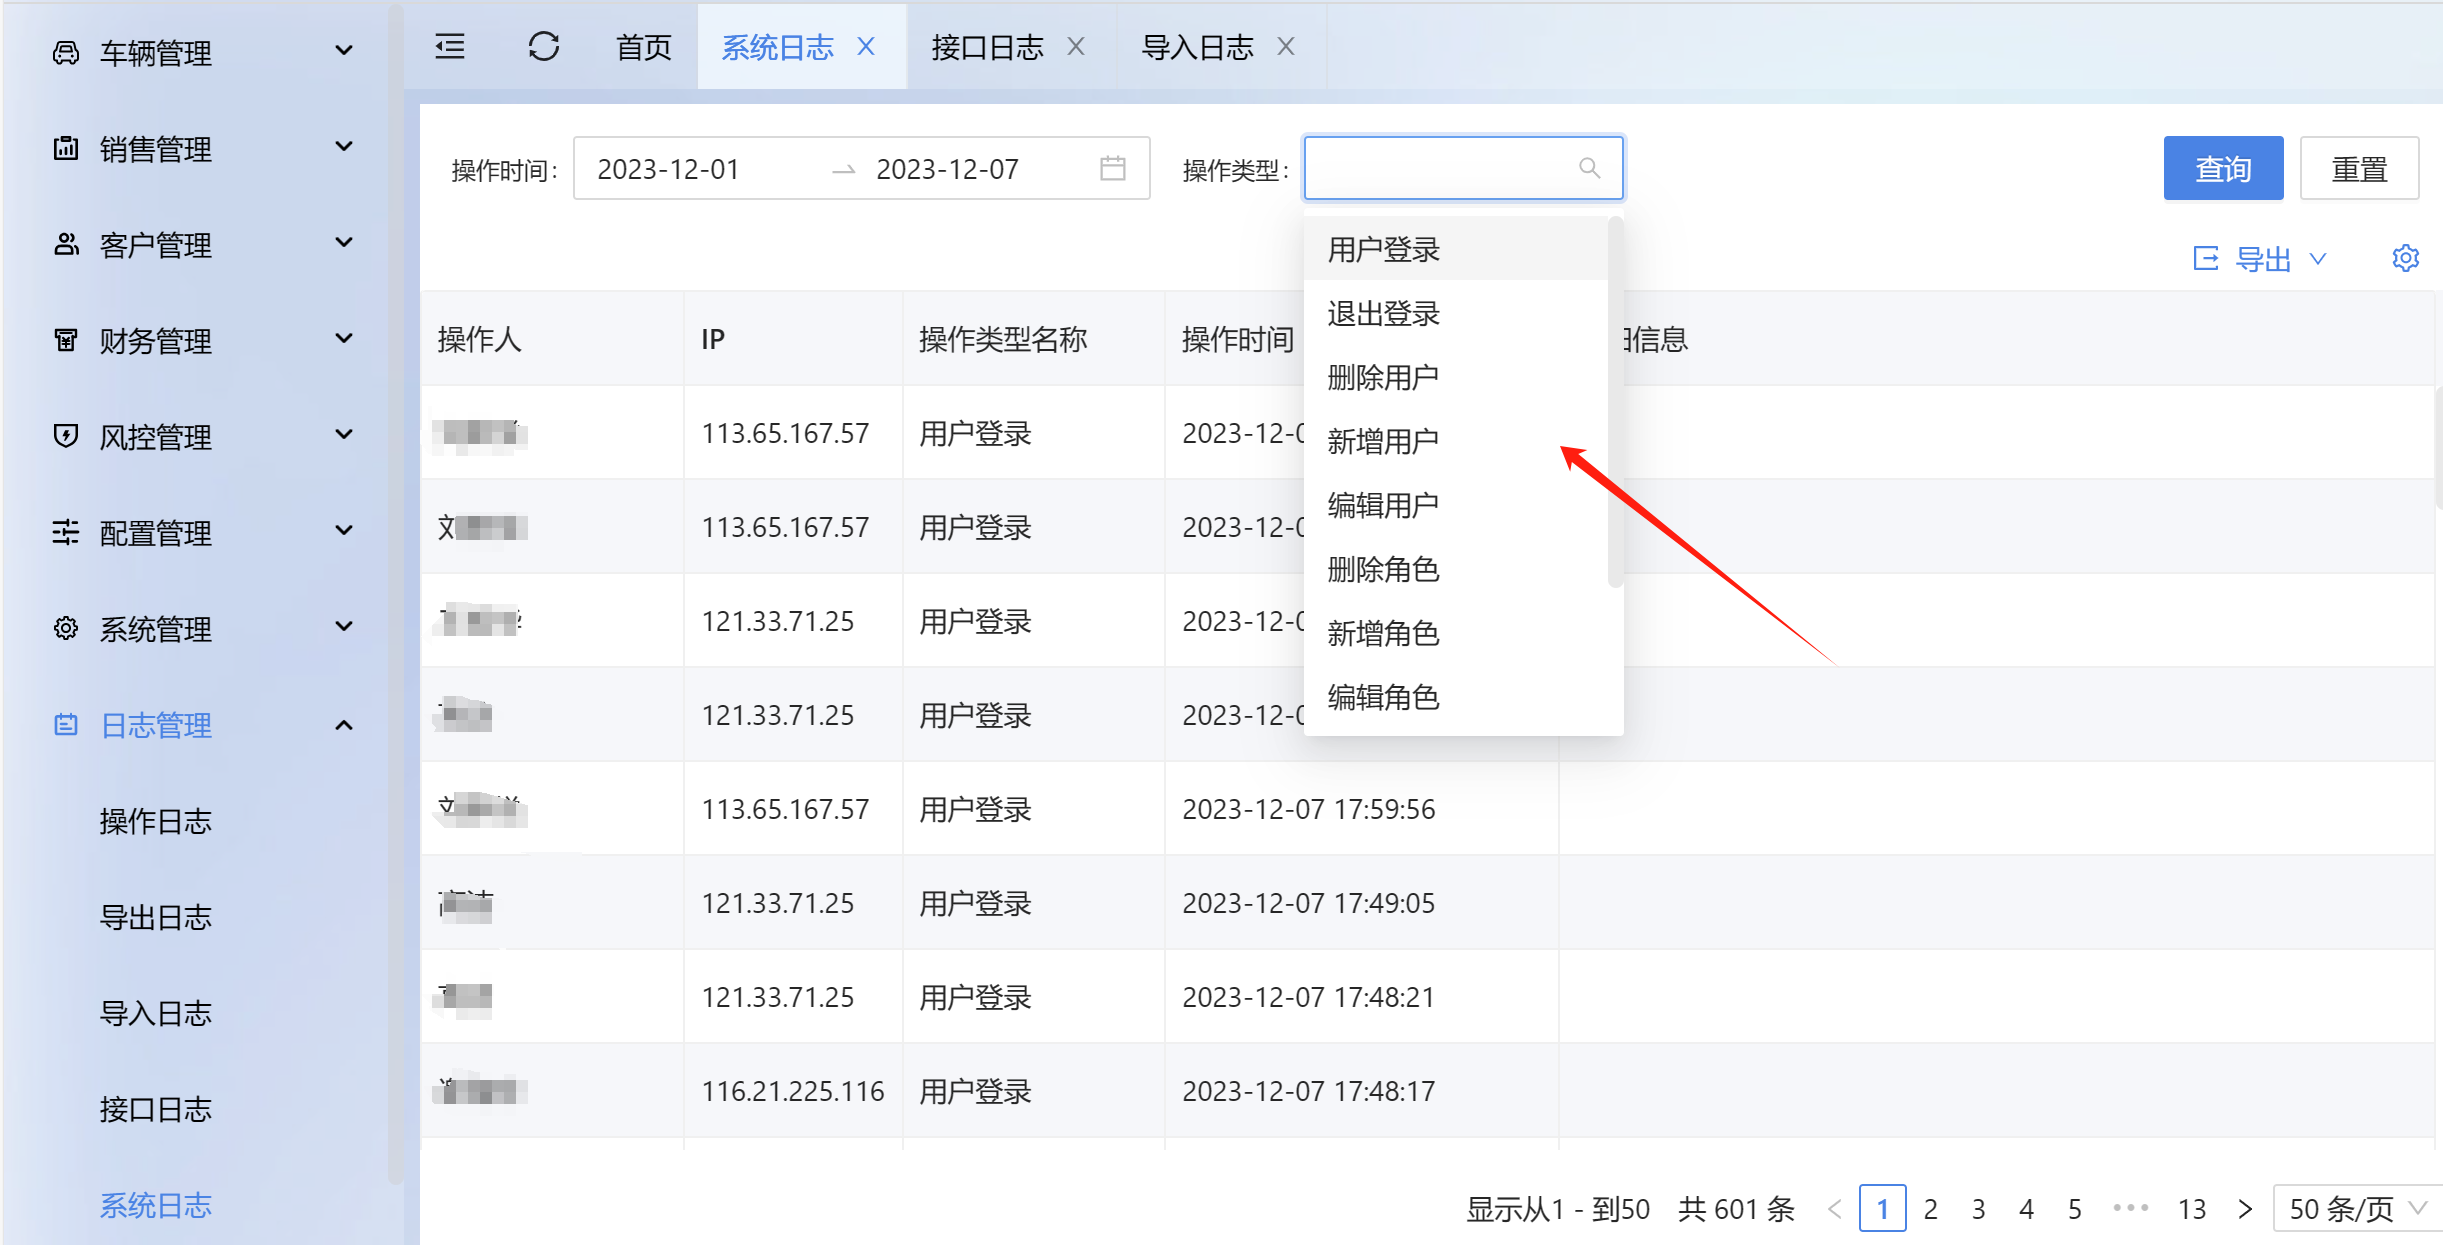Select 新增用户 from the dropdown list
This screenshot has width=2443, height=1245.
(x=1383, y=441)
